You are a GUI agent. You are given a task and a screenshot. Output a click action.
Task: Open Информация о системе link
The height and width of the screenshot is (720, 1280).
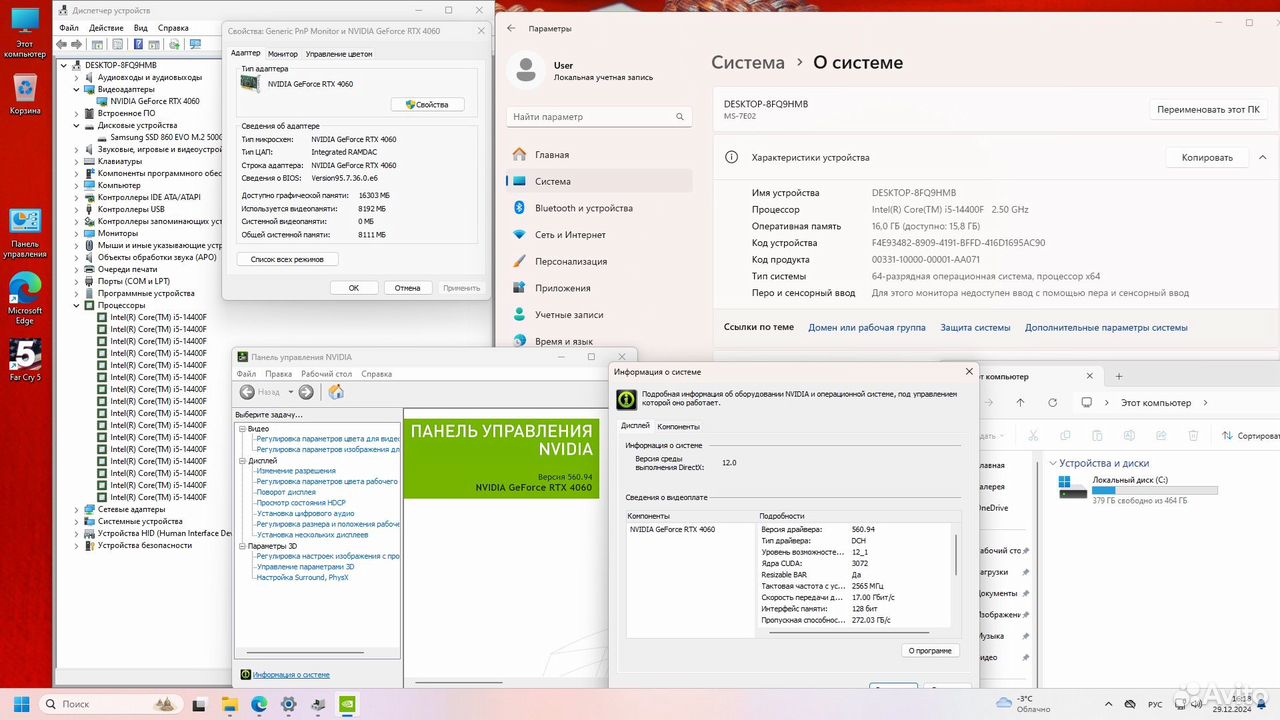291,675
